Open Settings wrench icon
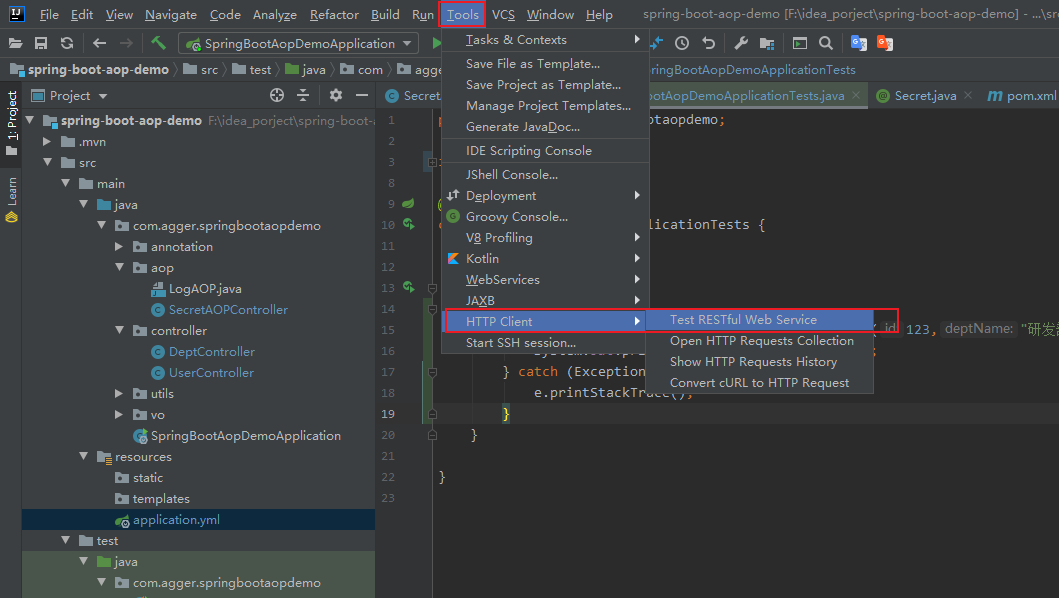1059x598 pixels. [741, 43]
